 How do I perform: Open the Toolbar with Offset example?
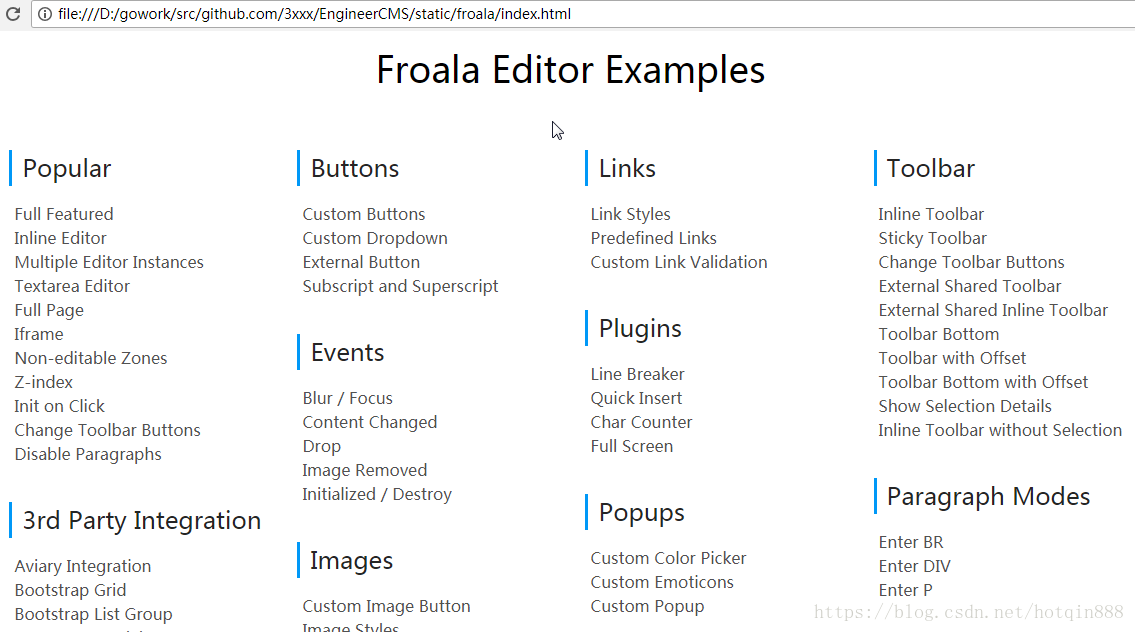pos(952,358)
